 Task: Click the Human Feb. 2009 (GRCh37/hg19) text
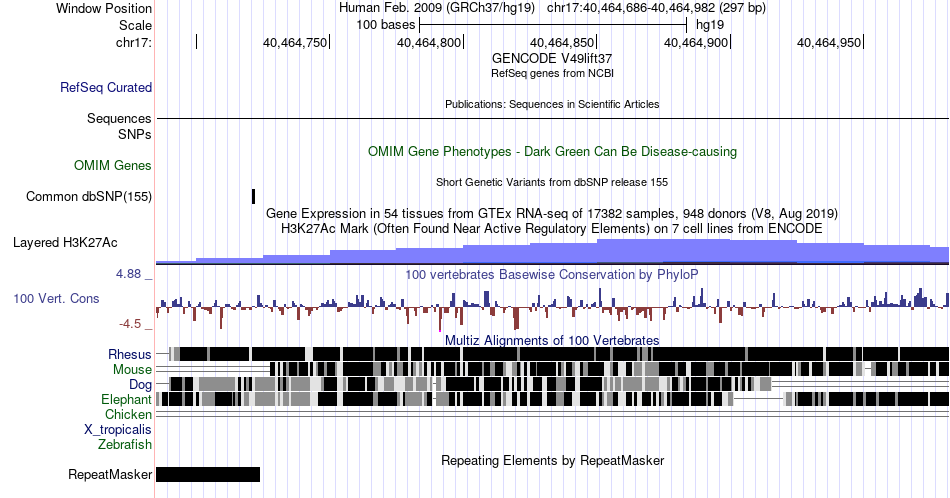tap(437, 8)
